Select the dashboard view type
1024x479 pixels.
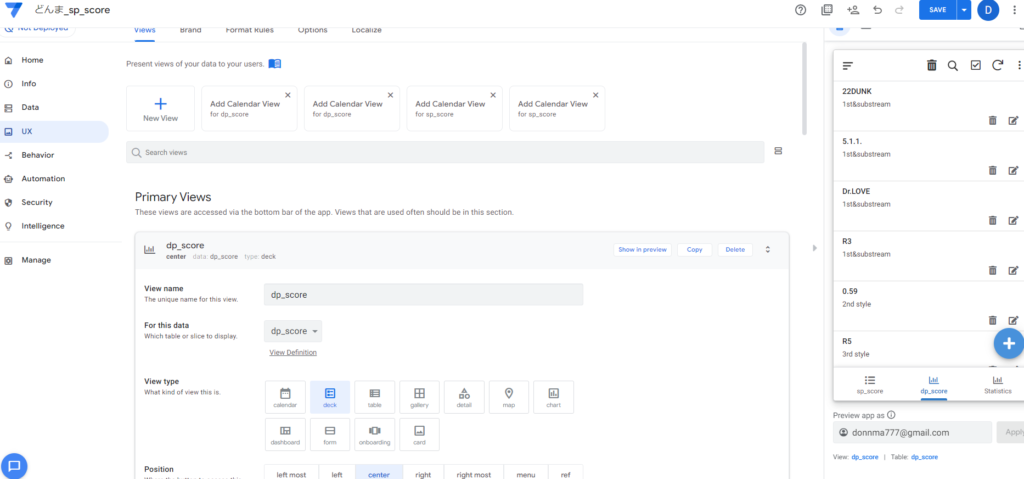(285, 435)
